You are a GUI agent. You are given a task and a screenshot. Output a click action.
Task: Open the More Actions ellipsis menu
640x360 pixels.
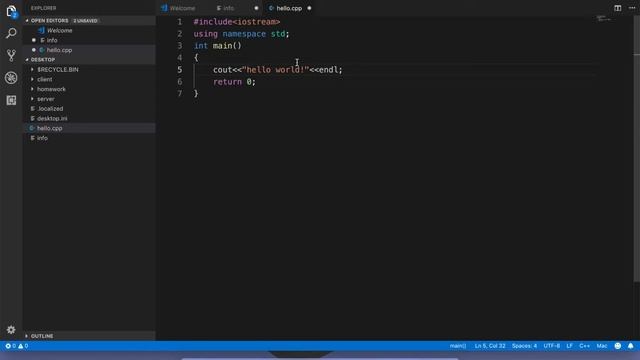632,8
